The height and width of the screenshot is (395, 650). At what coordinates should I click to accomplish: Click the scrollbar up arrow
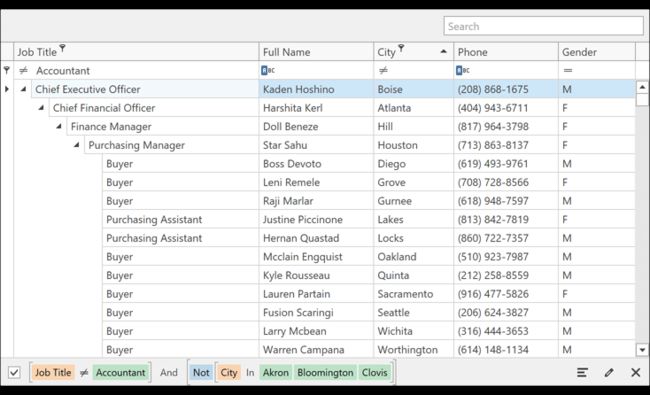[x=642, y=87]
